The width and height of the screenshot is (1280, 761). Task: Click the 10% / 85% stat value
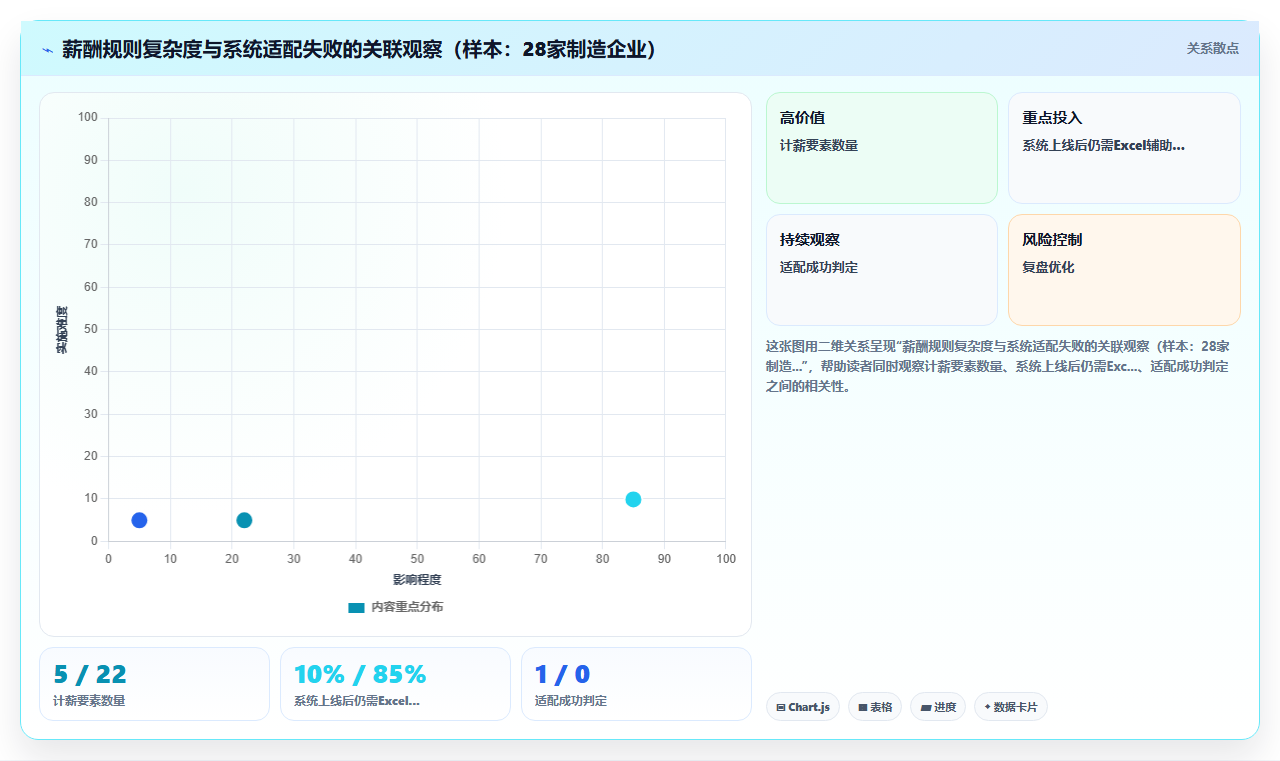coord(360,675)
